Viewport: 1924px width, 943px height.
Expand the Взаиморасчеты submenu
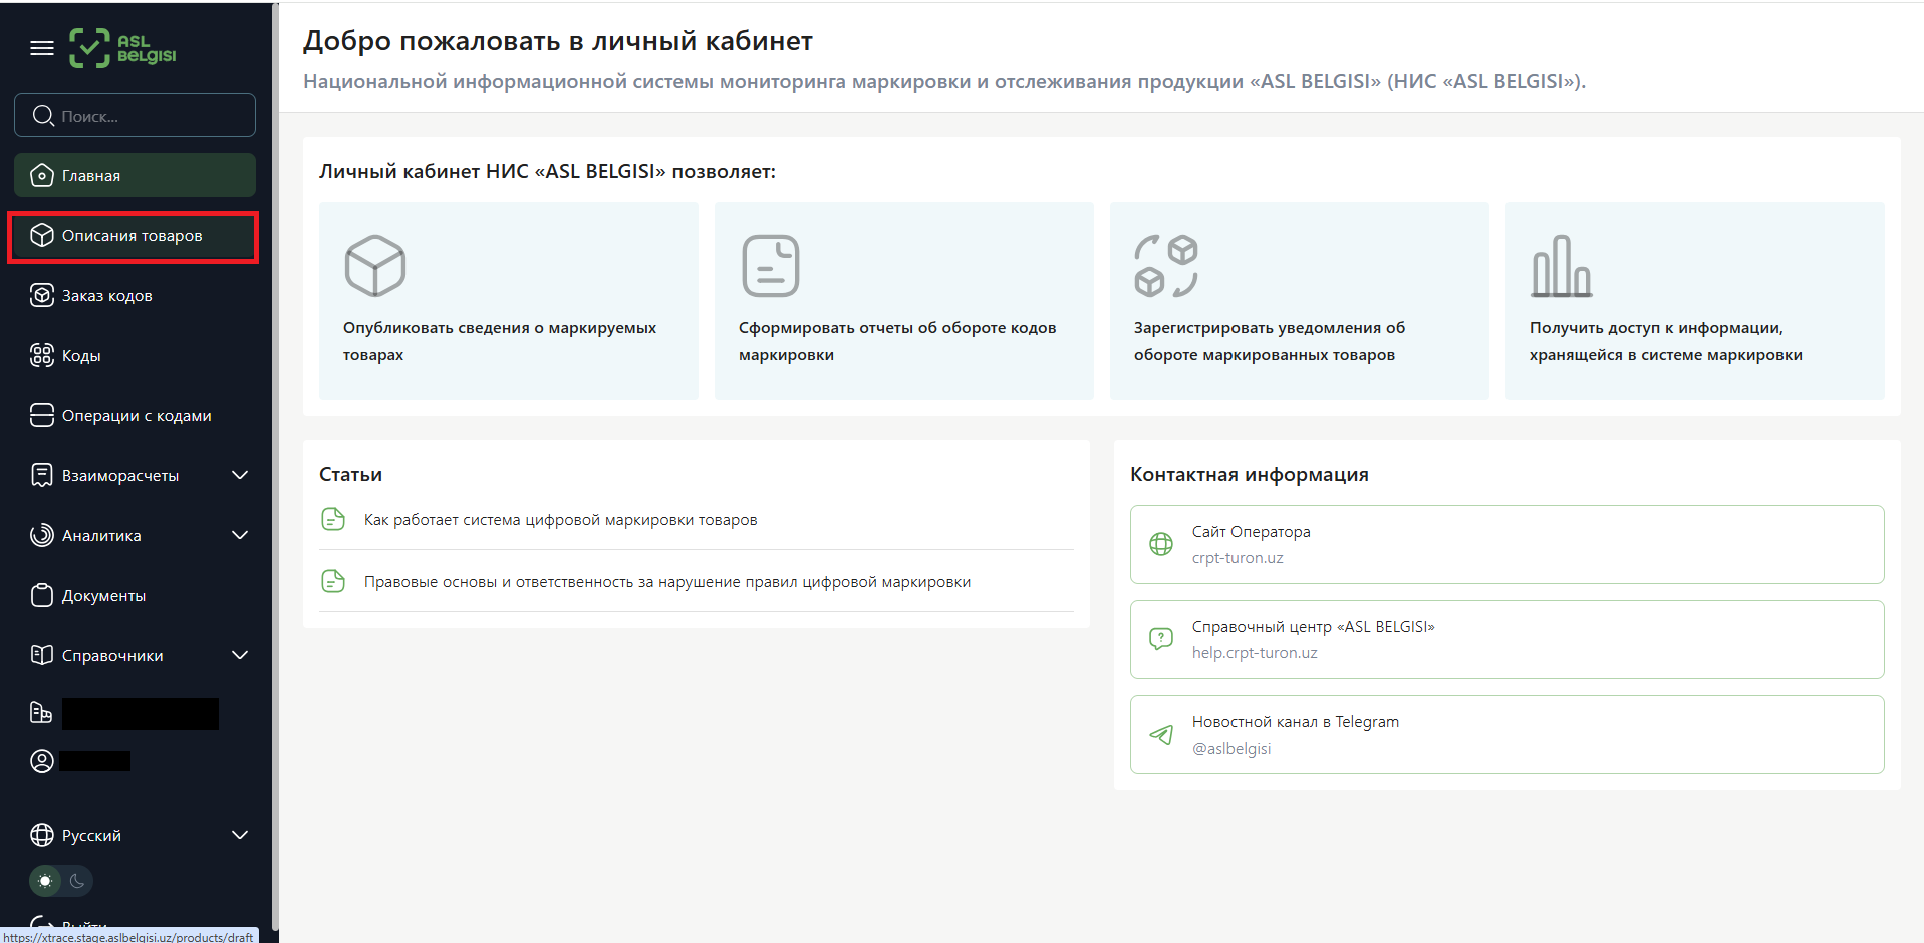pos(240,475)
